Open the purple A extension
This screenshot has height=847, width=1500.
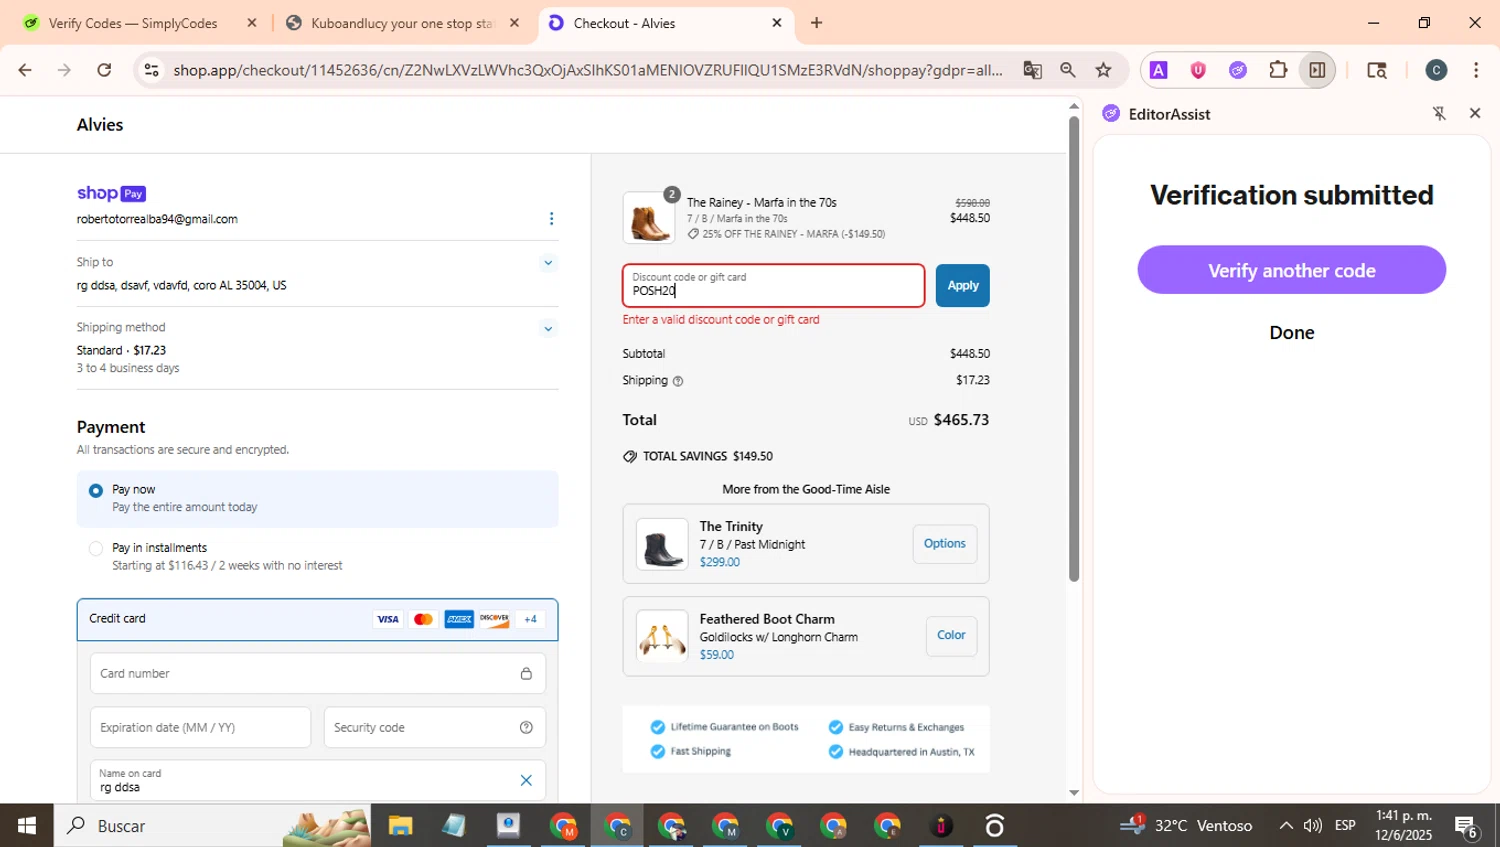pos(1158,70)
